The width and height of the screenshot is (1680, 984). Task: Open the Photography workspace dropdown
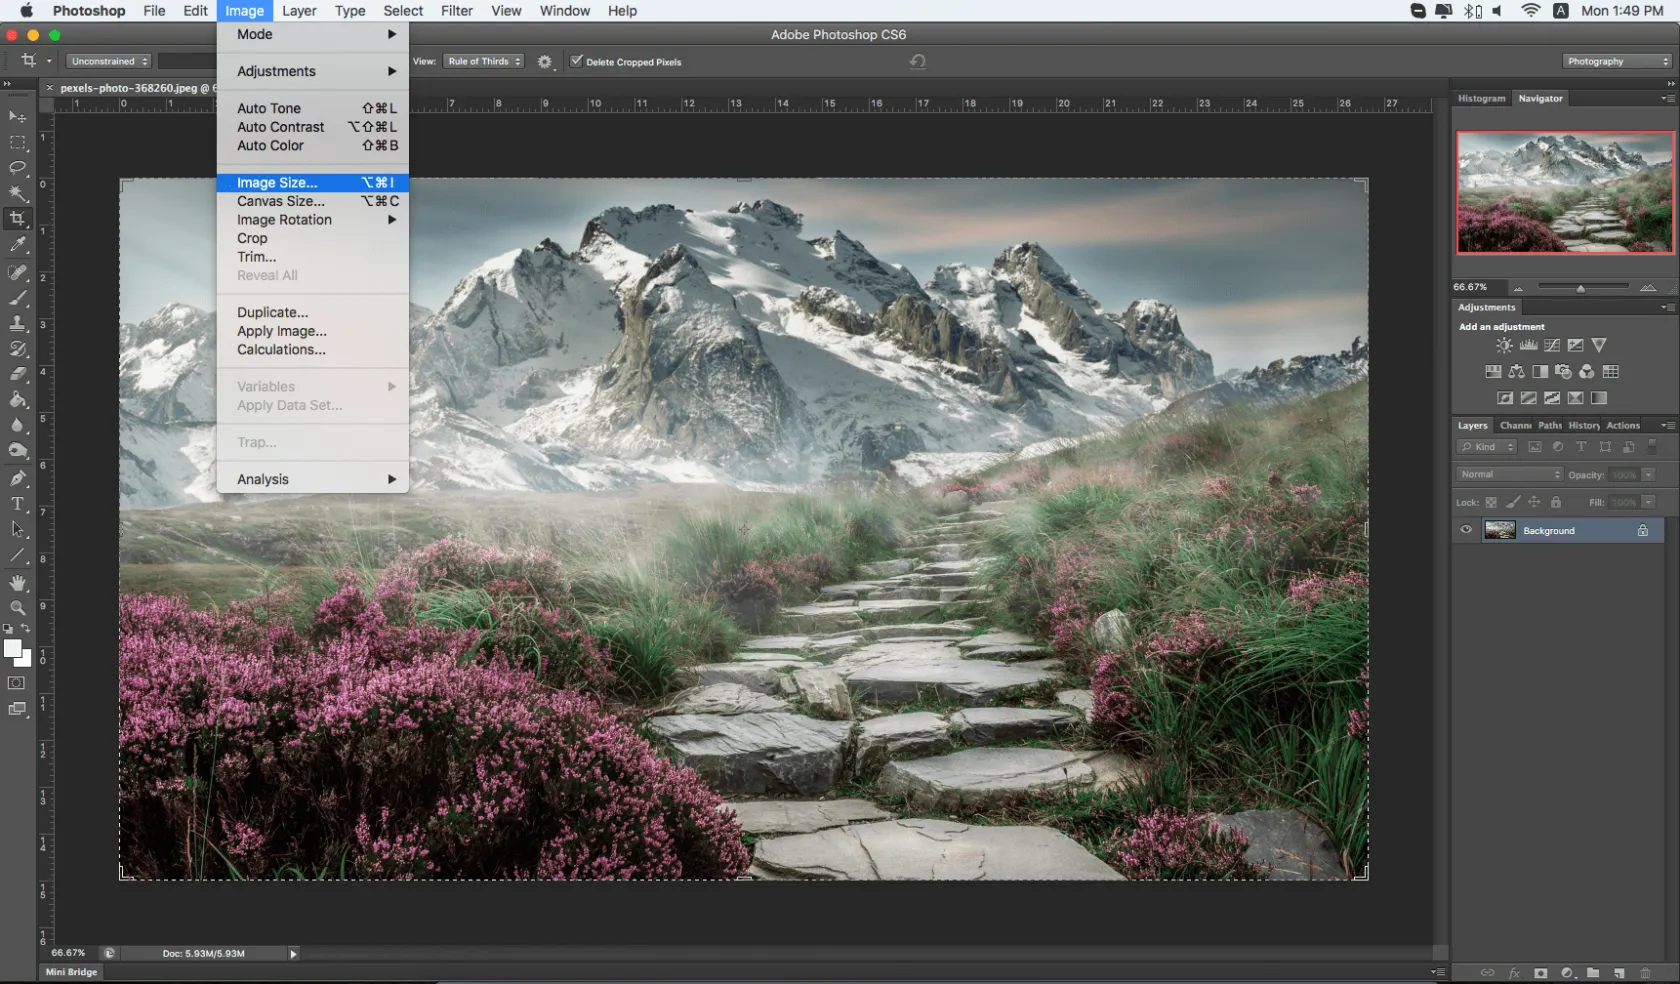(x=1616, y=61)
